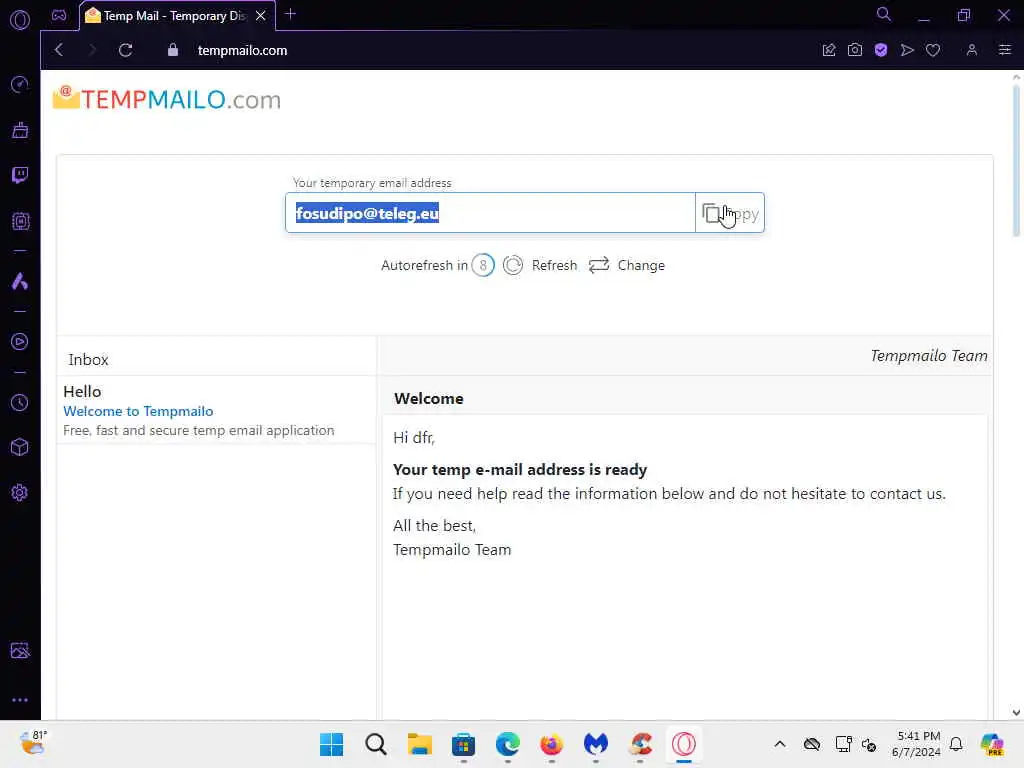Add page to bookmarks heart icon

coord(933,50)
